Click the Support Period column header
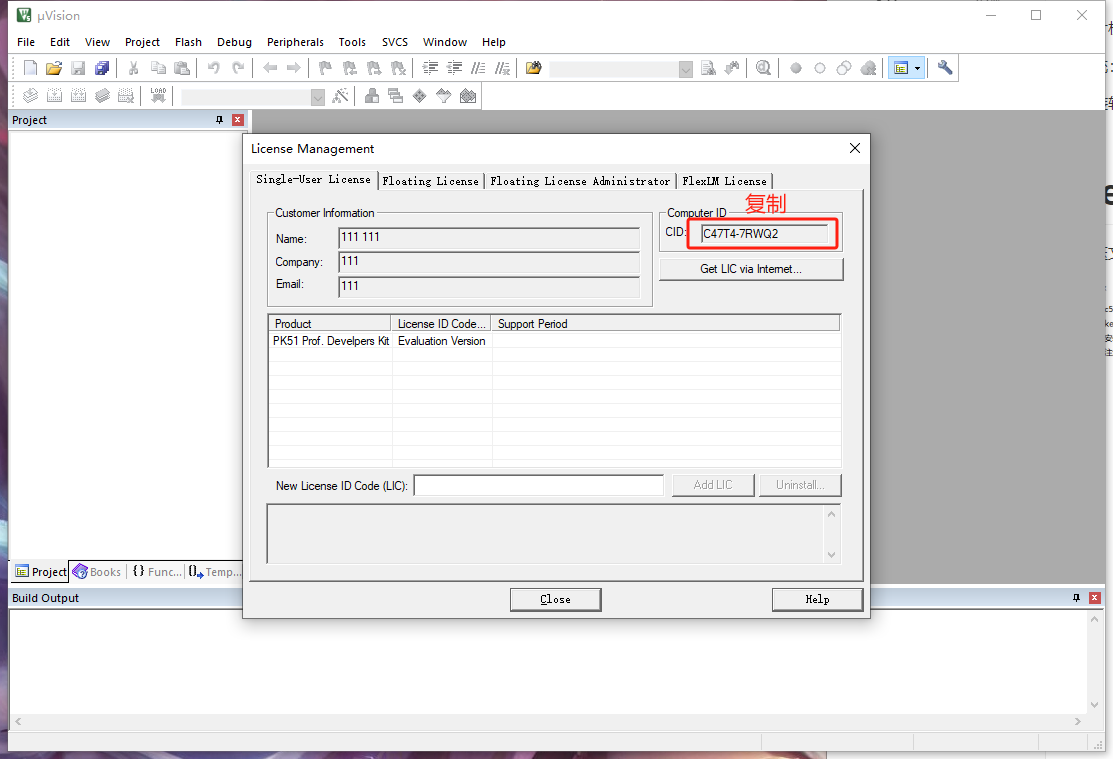1113x759 pixels. (666, 324)
